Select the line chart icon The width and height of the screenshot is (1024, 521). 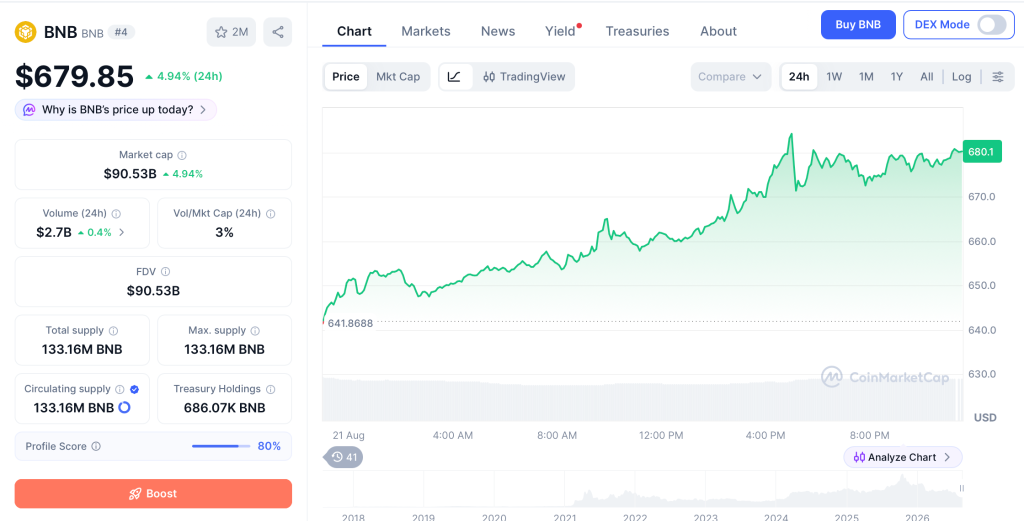point(455,76)
